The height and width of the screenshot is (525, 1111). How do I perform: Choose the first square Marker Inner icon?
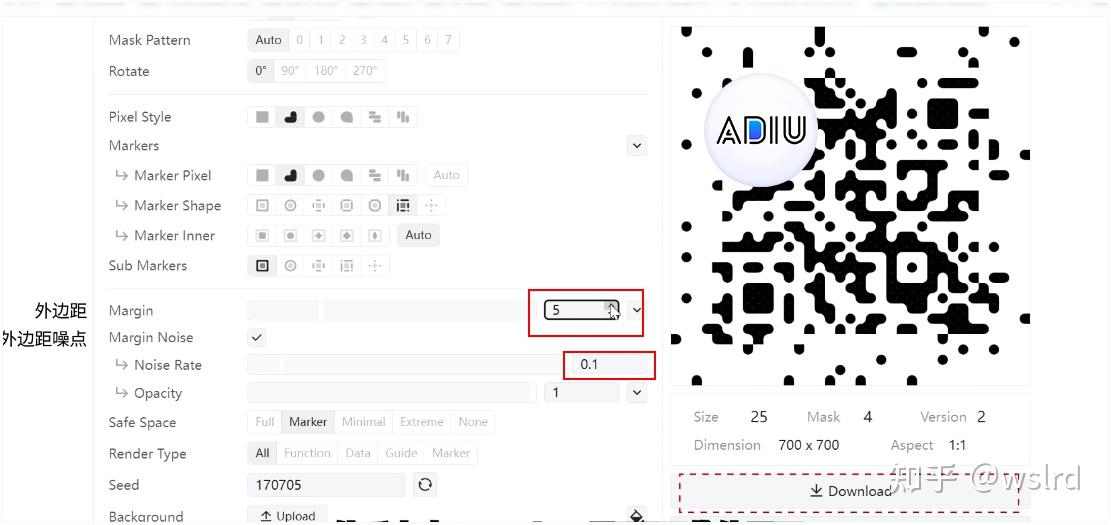click(x=262, y=235)
